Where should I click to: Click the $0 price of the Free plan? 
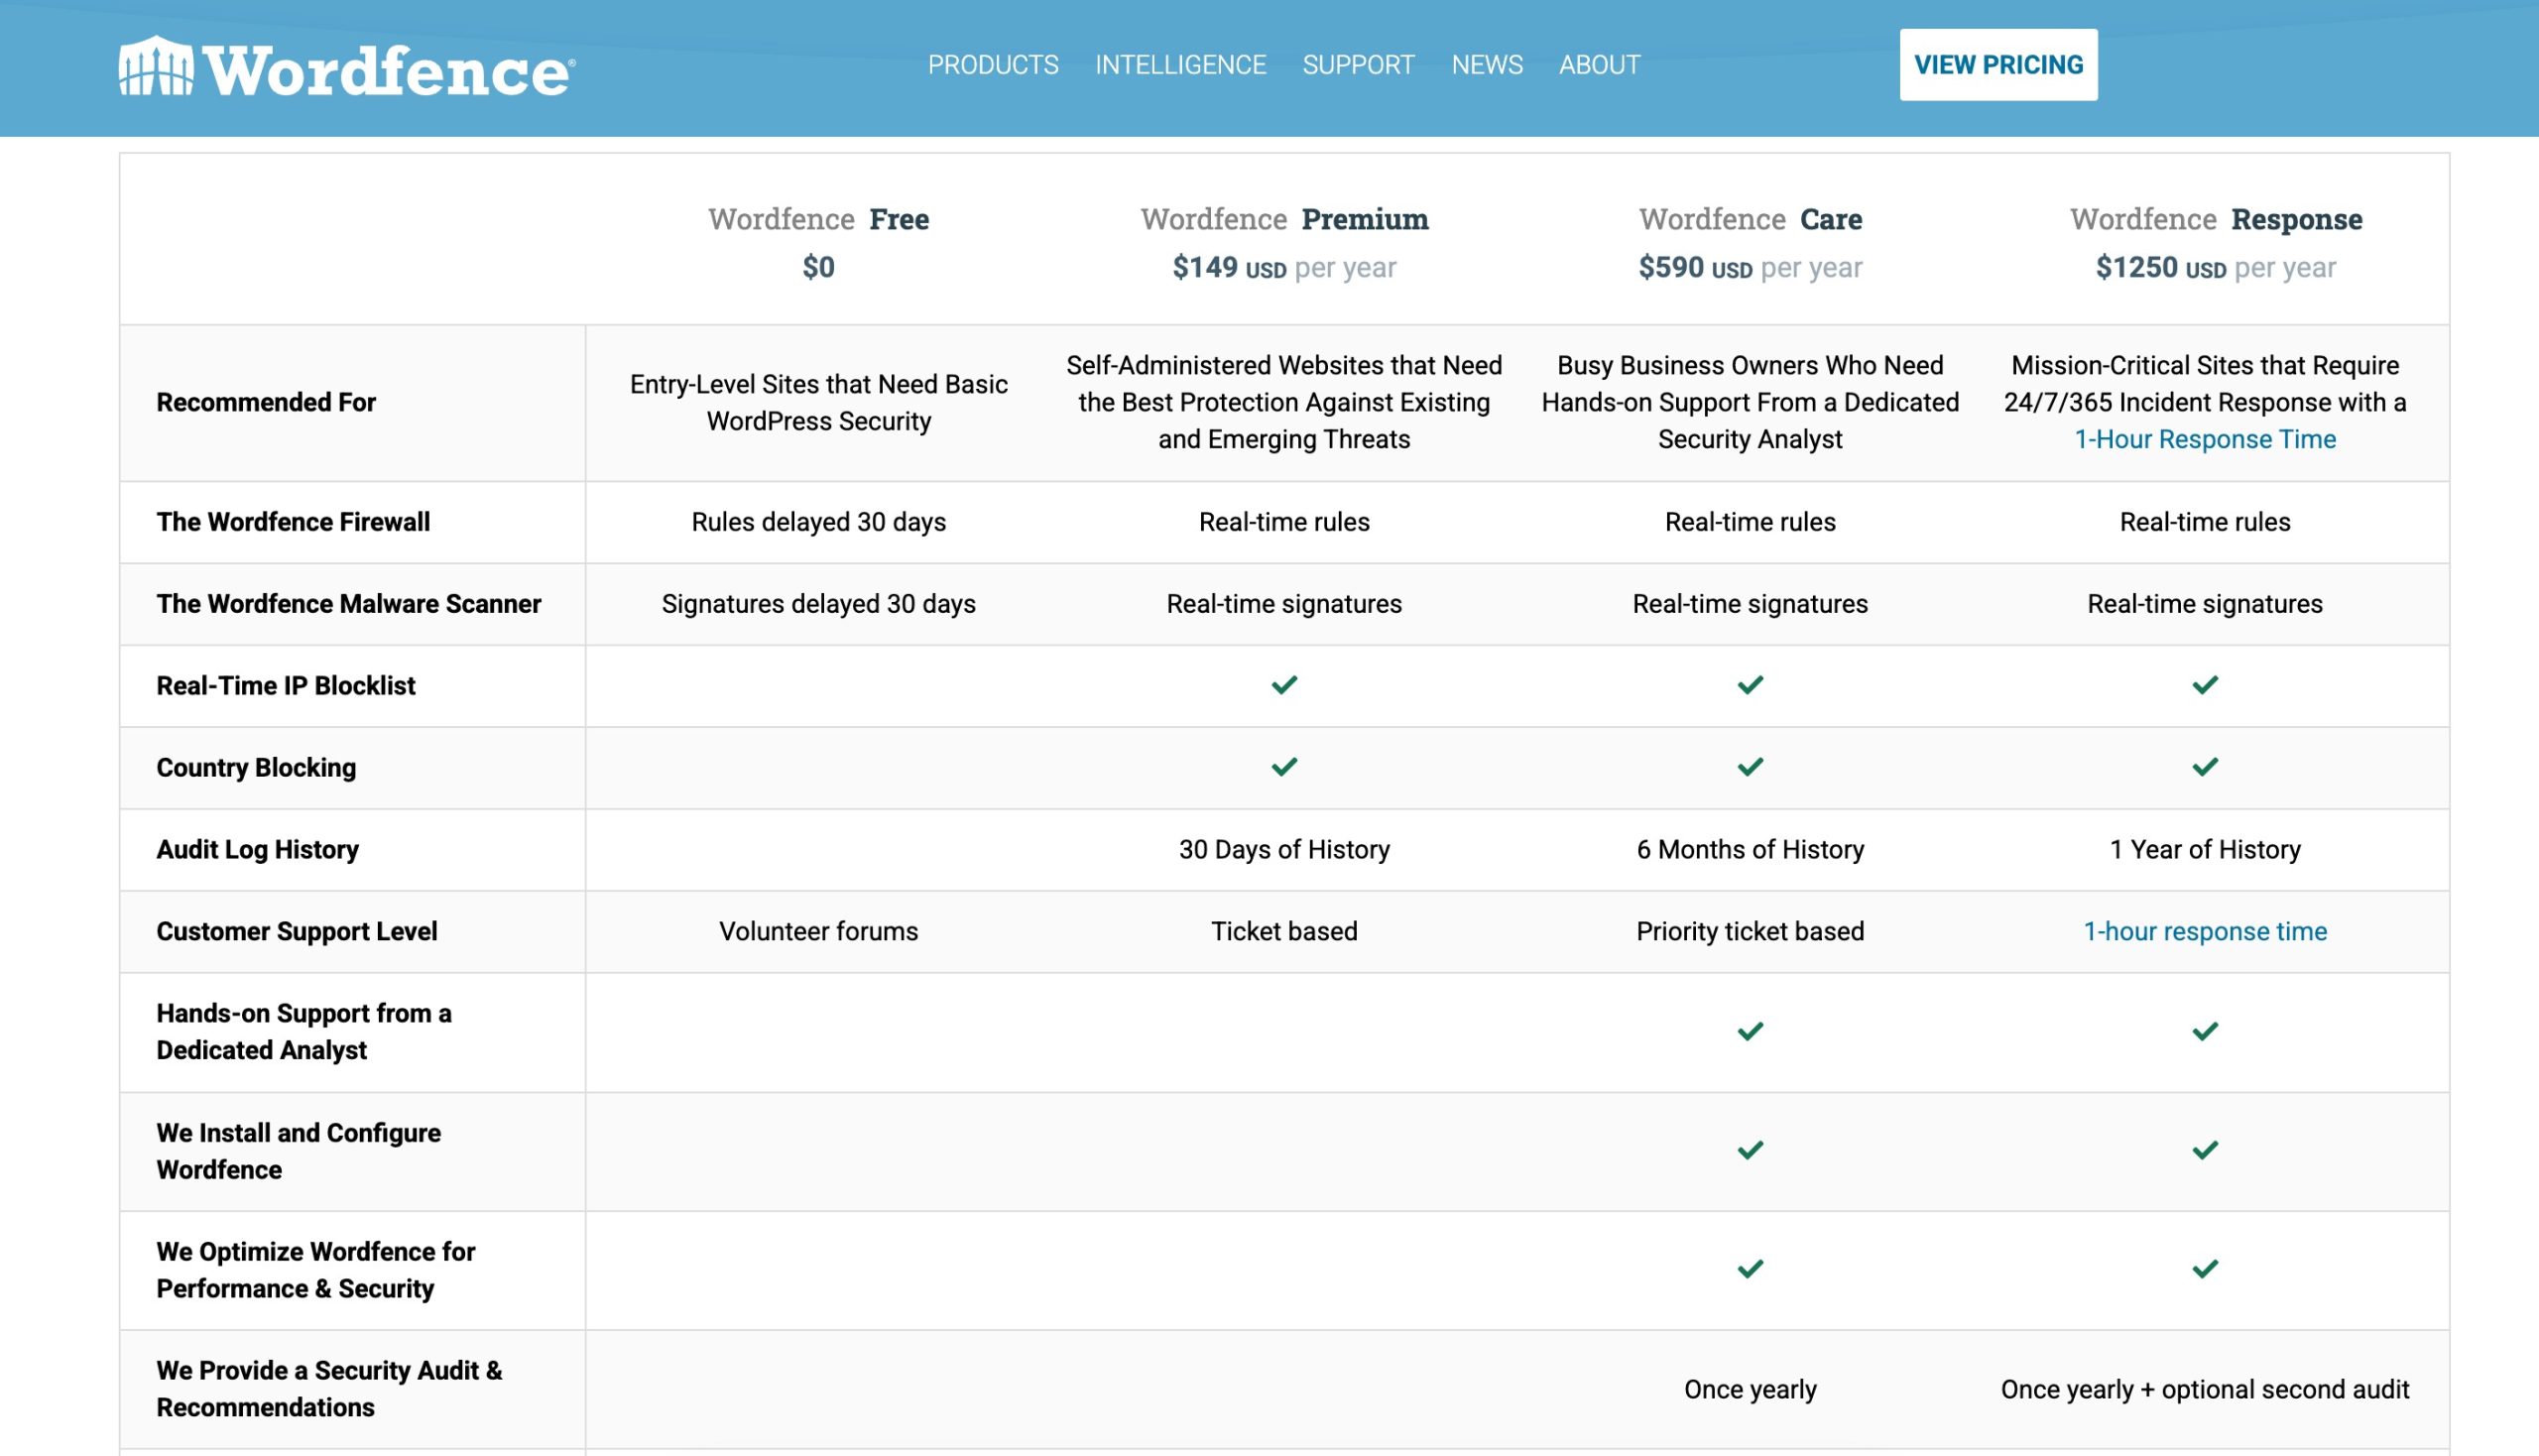pos(818,267)
